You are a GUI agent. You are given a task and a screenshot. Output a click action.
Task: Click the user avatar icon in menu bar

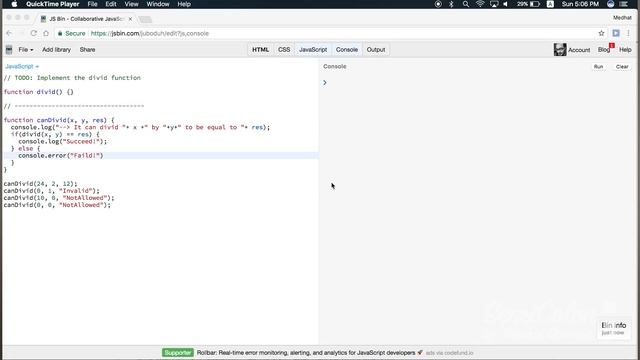click(611, 4)
